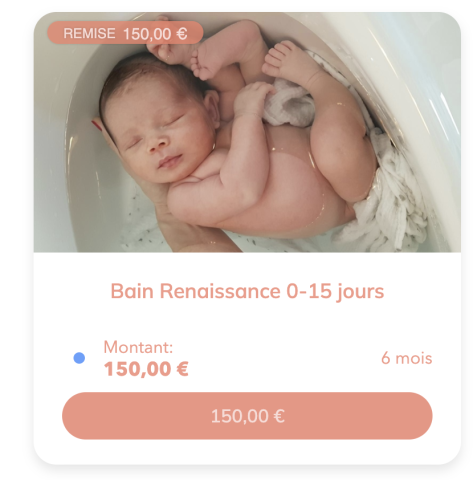The width and height of the screenshot is (473, 480).
Task: Click the 150,00 € value inside the badge
Action: coord(155,34)
